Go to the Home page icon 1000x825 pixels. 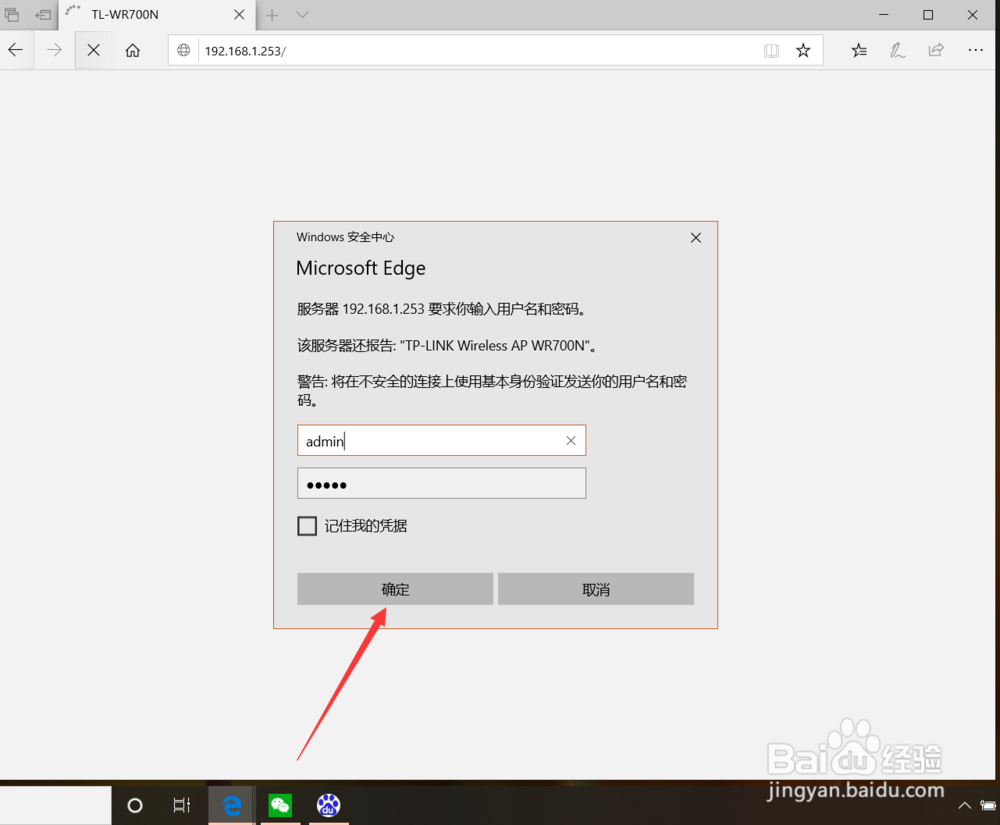[x=133, y=50]
